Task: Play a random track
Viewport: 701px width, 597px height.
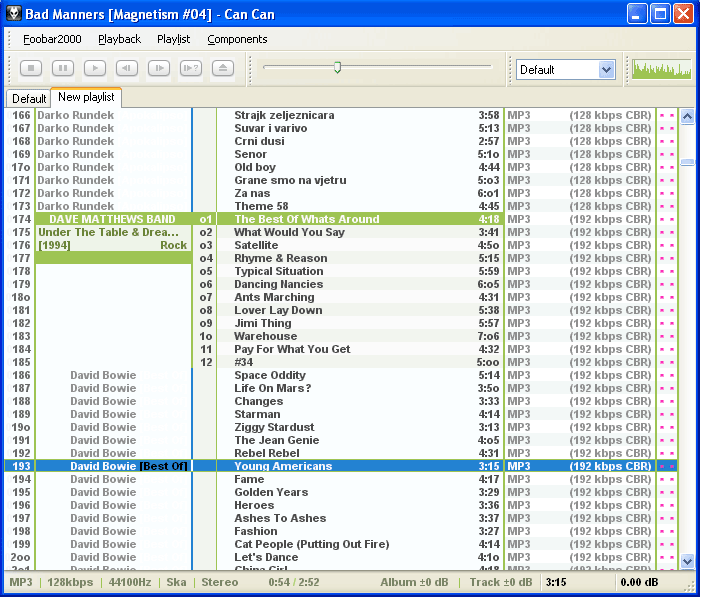Action: click(x=190, y=68)
